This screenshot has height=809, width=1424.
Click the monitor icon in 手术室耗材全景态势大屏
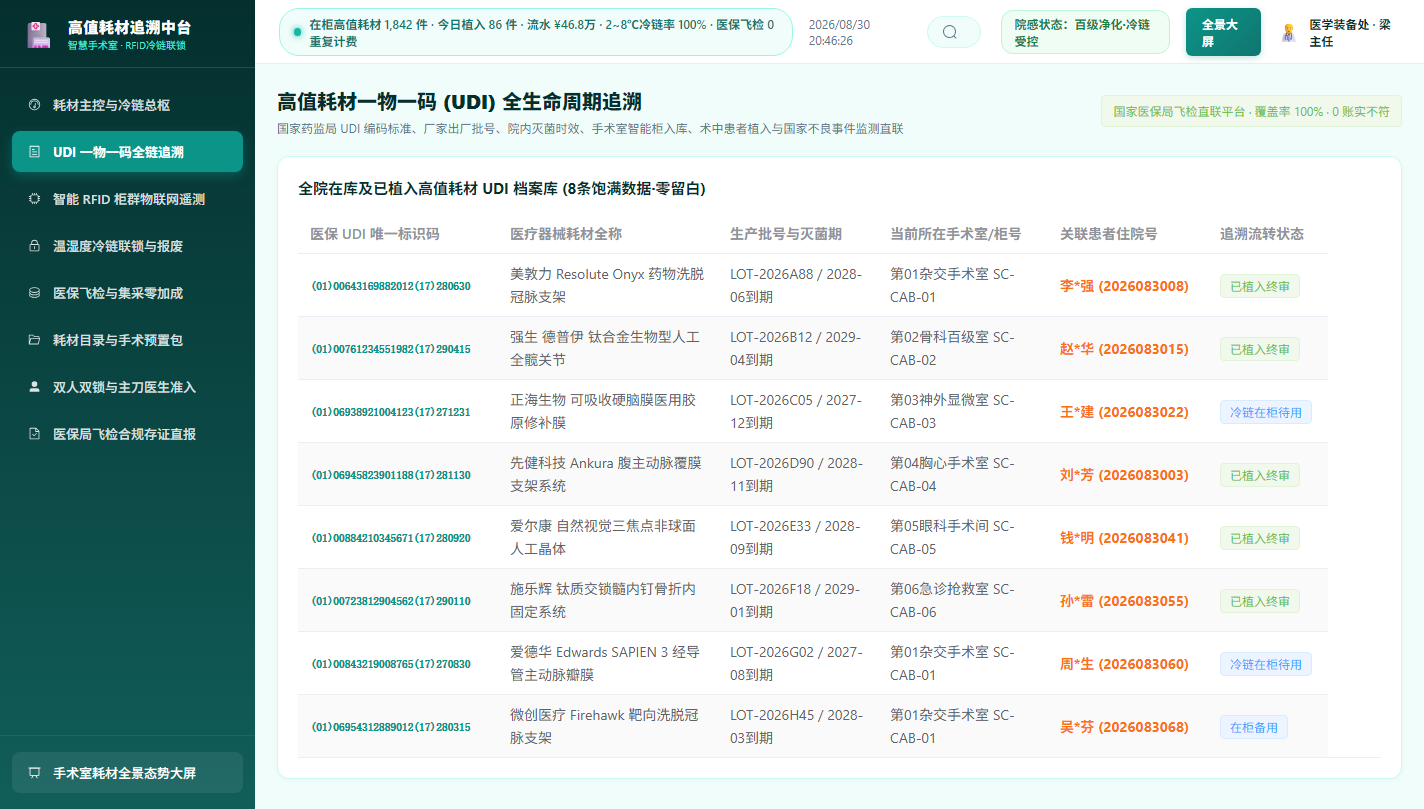(x=34, y=773)
